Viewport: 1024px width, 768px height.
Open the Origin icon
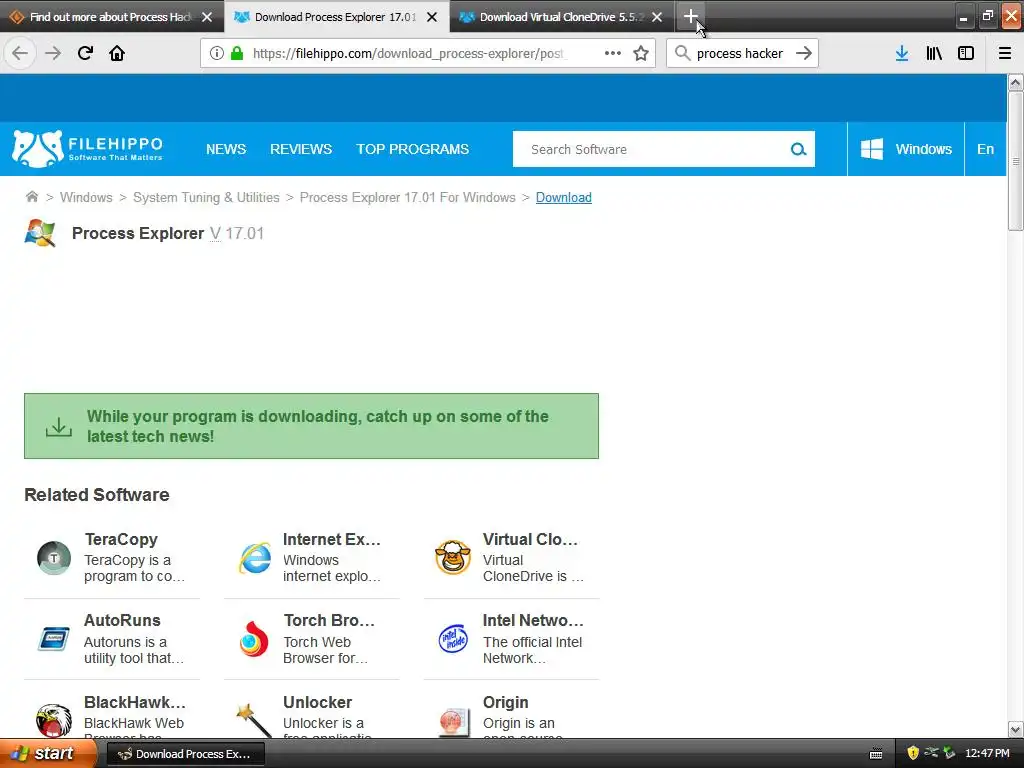[x=454, y=722]
